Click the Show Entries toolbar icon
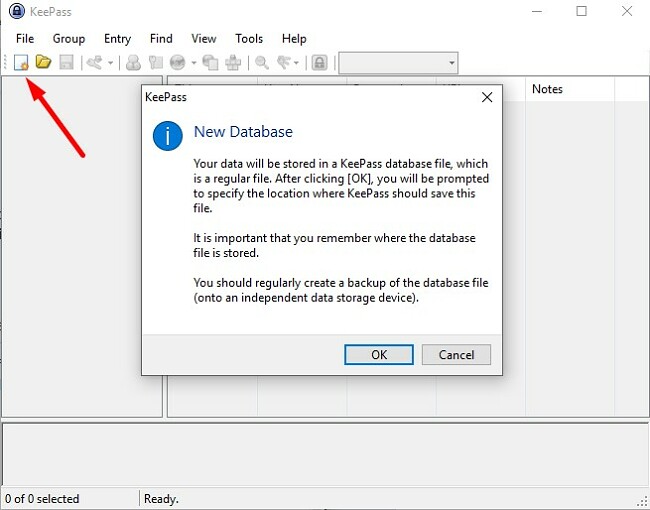Image resolution: width=650 pixels, height=510 pixels. click(x=284, y=63)
